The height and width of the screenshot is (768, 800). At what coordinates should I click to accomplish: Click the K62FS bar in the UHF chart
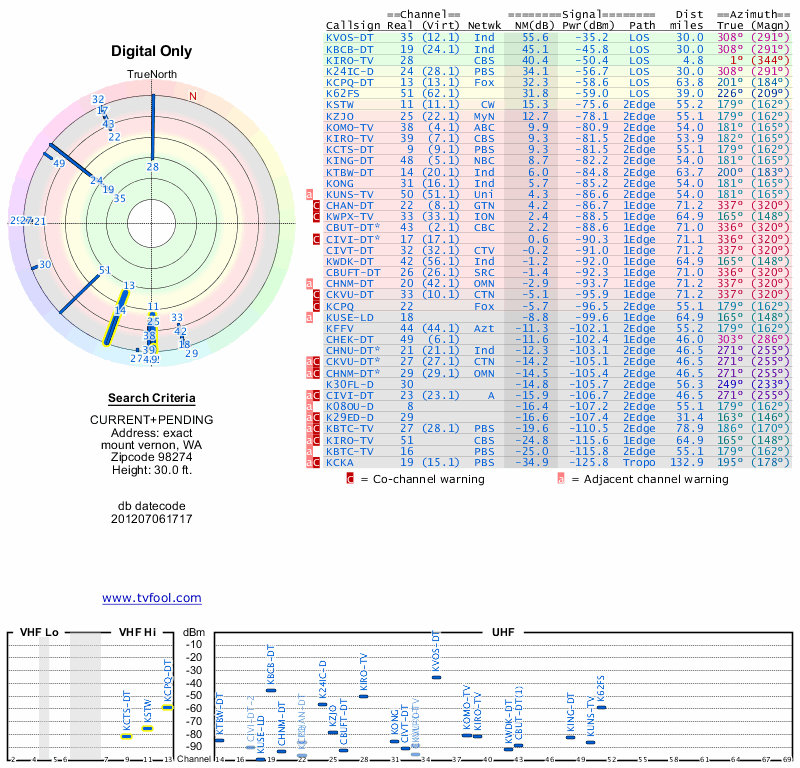(601, 707)
